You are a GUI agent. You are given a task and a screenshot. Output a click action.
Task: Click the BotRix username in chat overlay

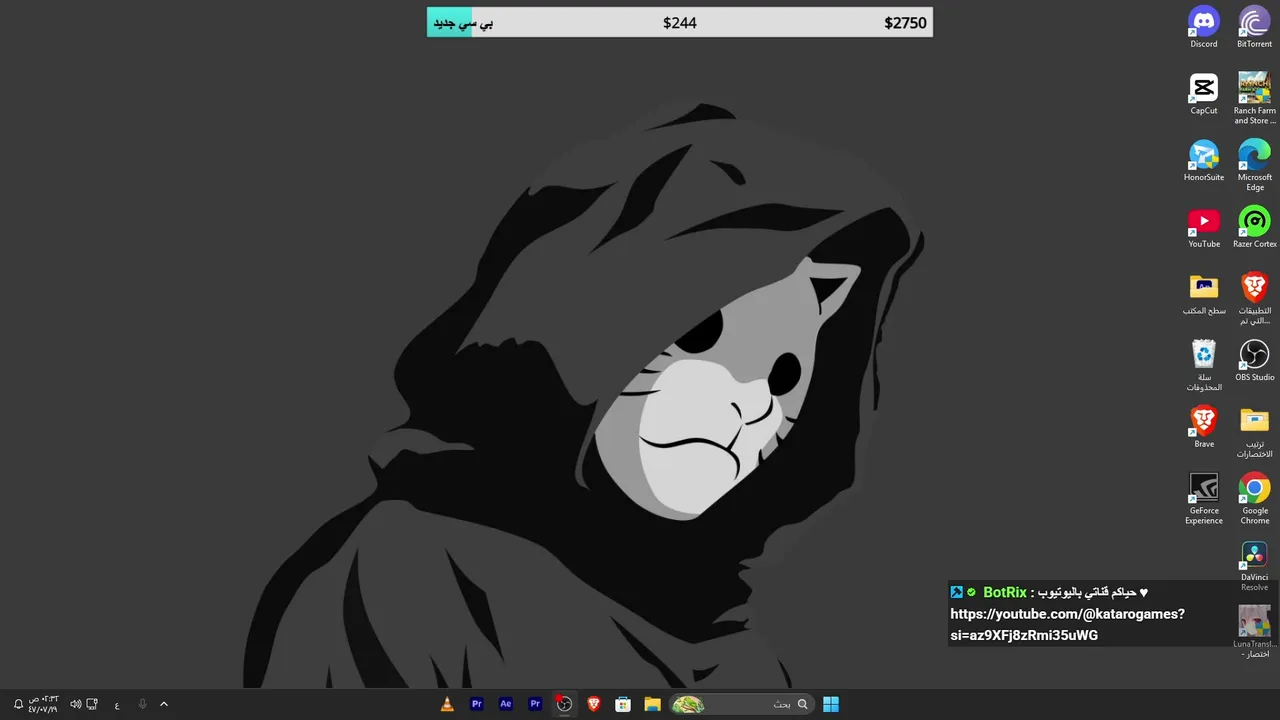pyautogui.click(x=1005, y=592)
